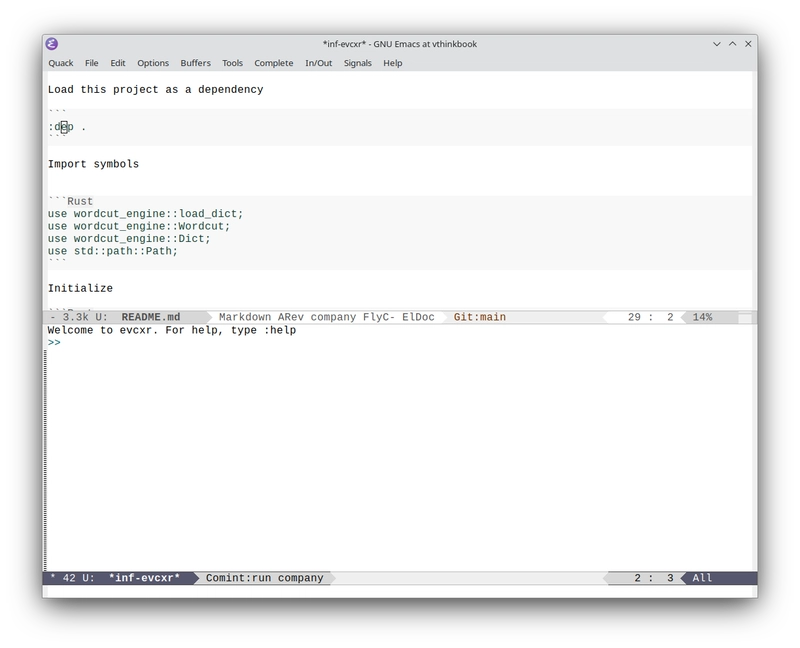Maximize the Emacs window
800x648 pixels.
point(732,44)
